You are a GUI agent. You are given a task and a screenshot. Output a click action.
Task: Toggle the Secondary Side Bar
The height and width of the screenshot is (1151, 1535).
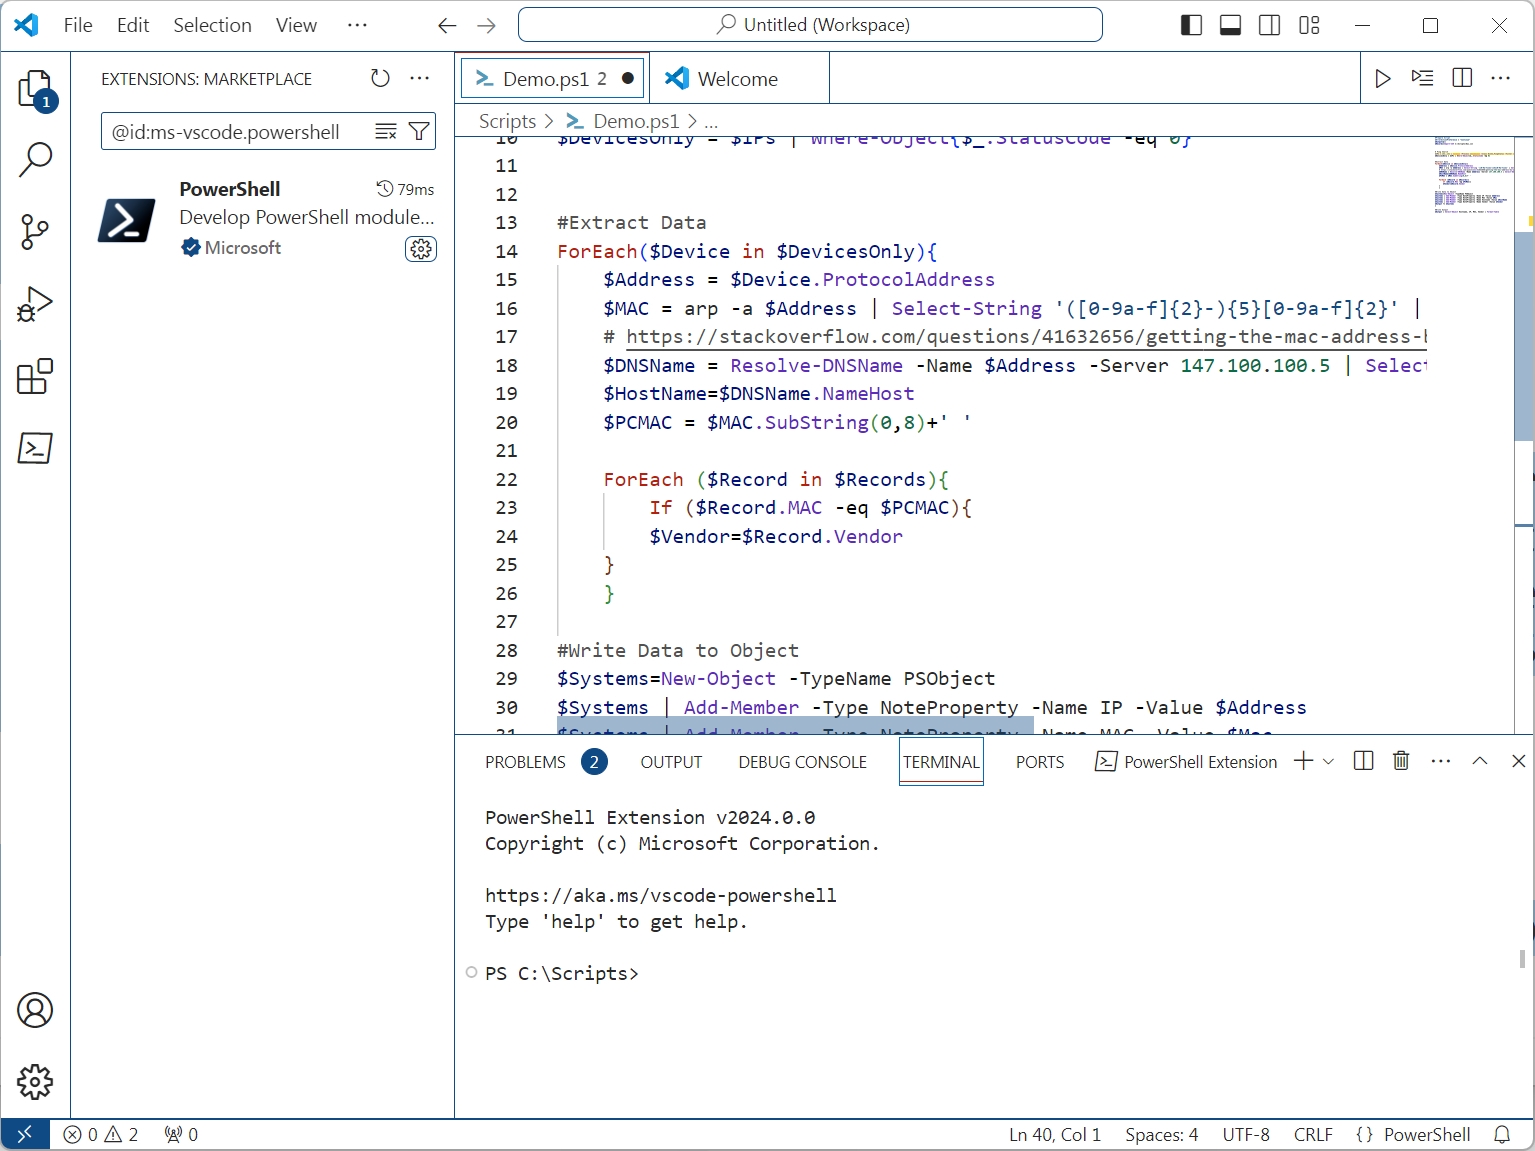click(1269, 25)
